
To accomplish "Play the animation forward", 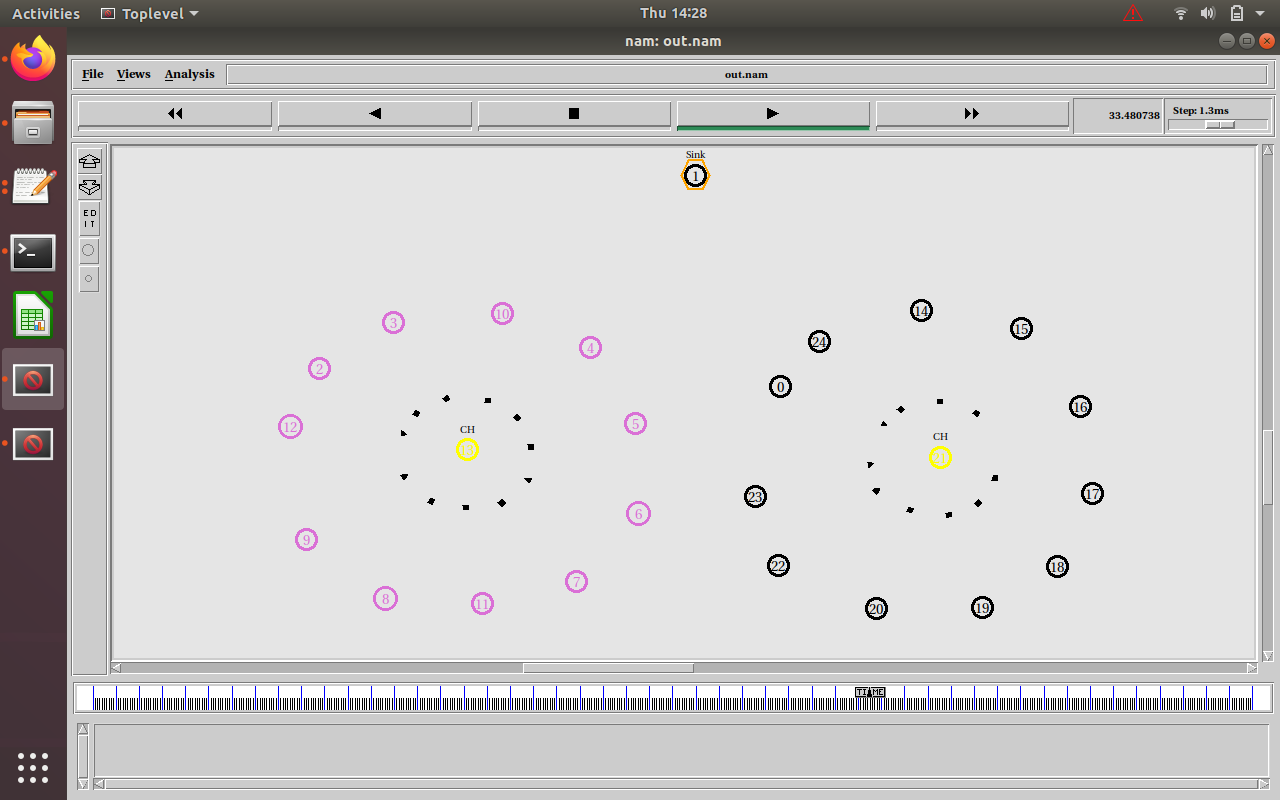I will [x=773, y=114].
